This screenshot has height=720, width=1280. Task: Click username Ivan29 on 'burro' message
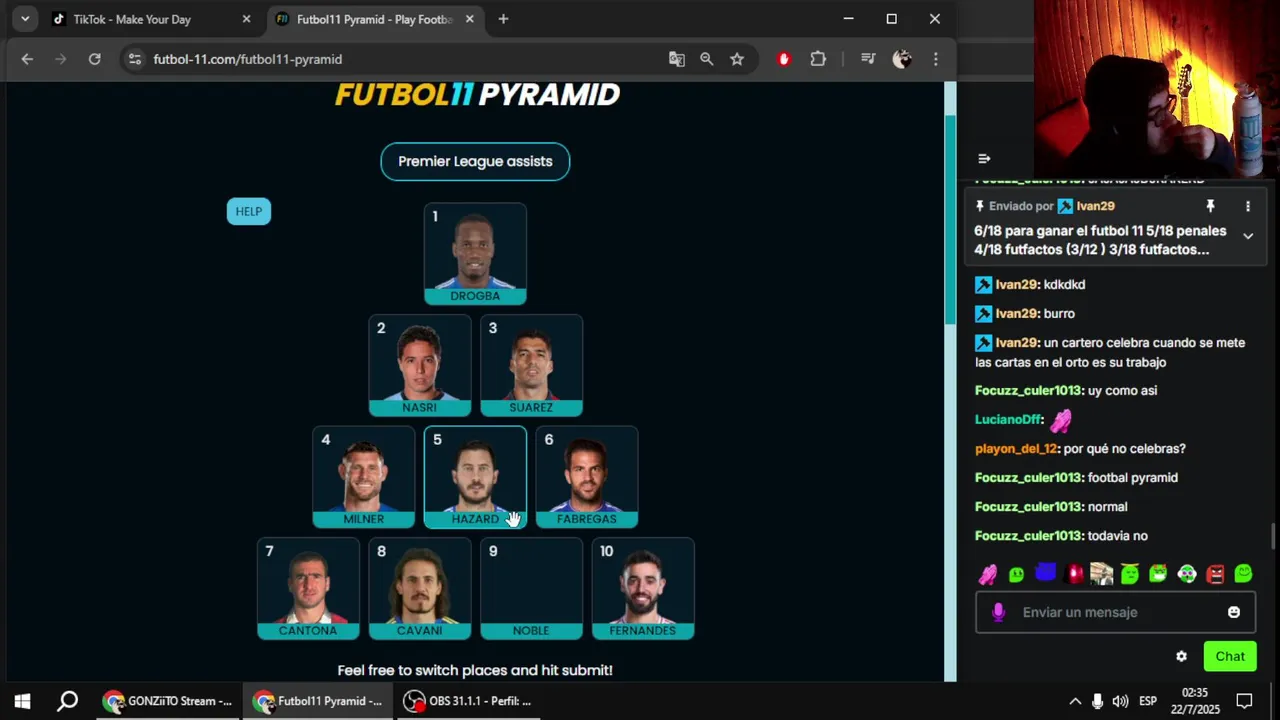point(1017,314)
